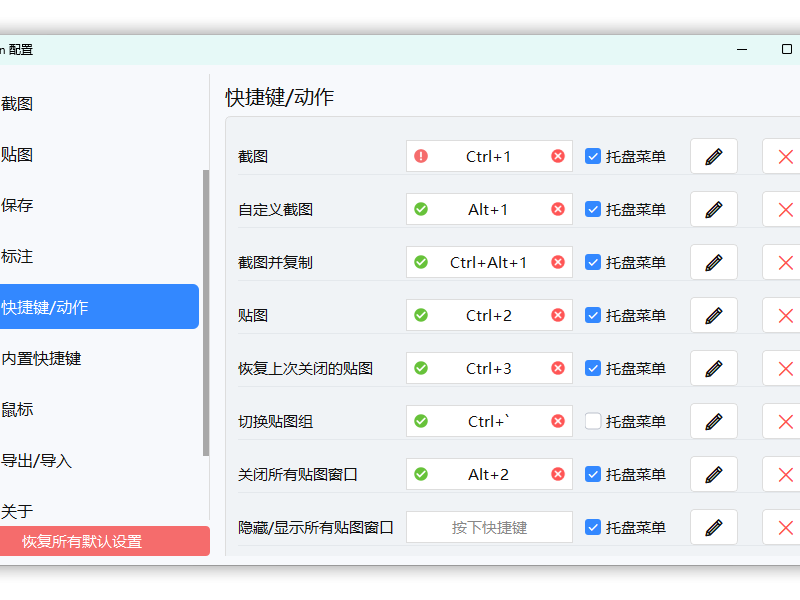Click the 关闭所有贴图窗口 action name
Screen dimensions: 800x600
[298, 475]
